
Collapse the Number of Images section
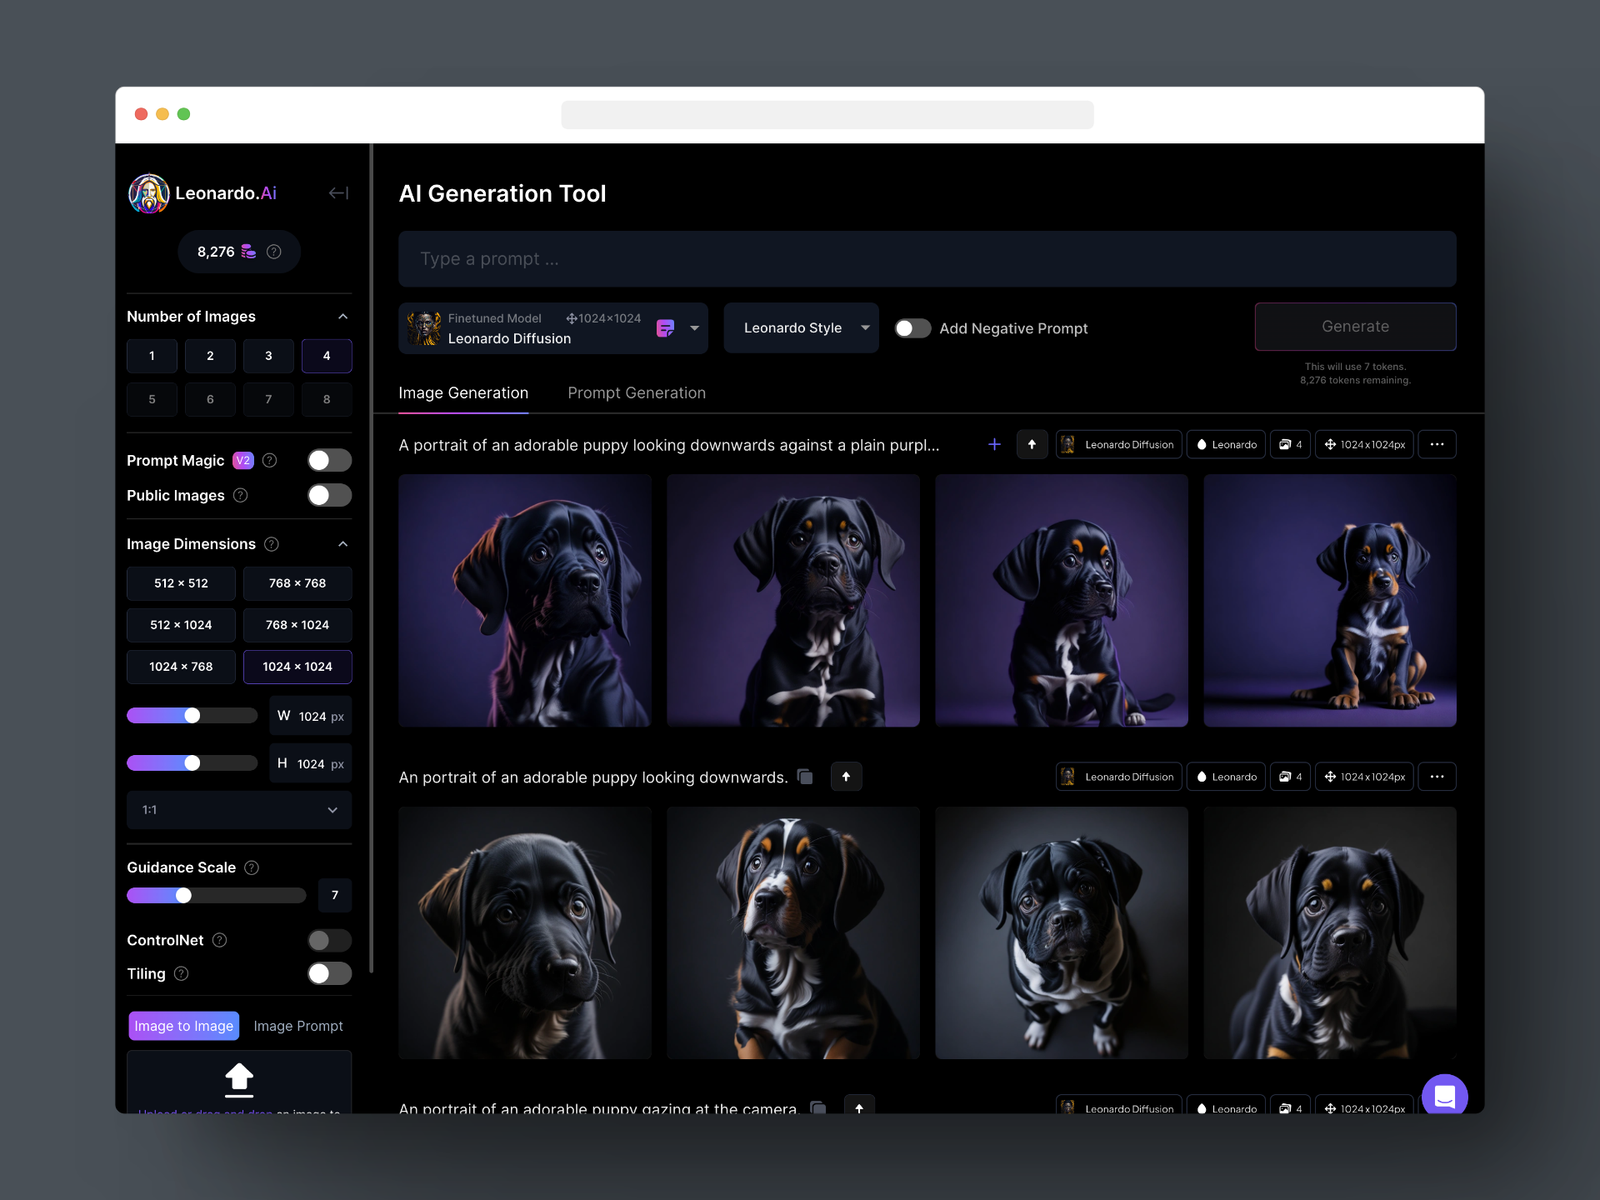pyautogui.click(x=343, y=316)
